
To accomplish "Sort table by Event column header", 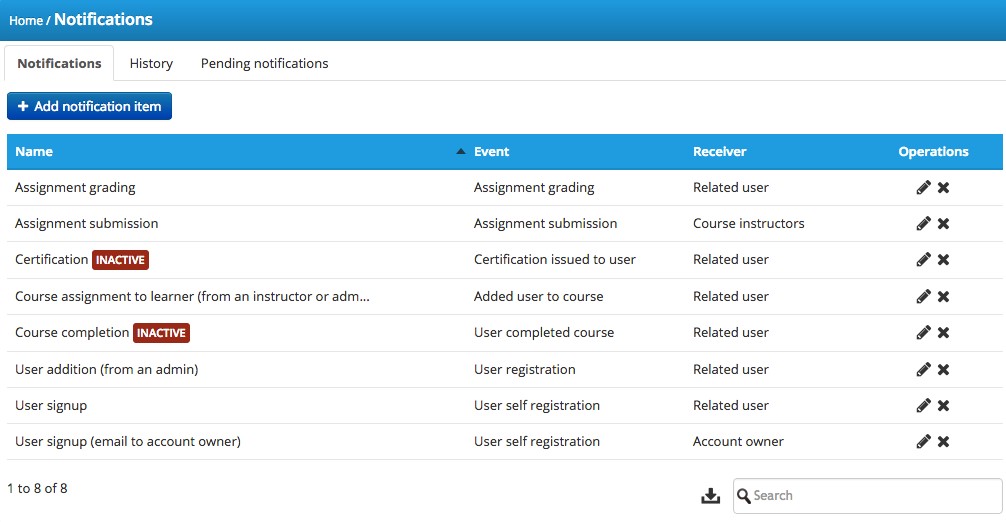I will [x=491, y=152].
